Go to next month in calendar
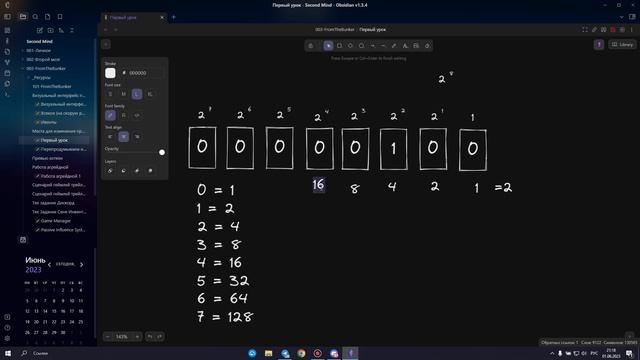Screen dimensions: 640x360 [x=82, y=264]
